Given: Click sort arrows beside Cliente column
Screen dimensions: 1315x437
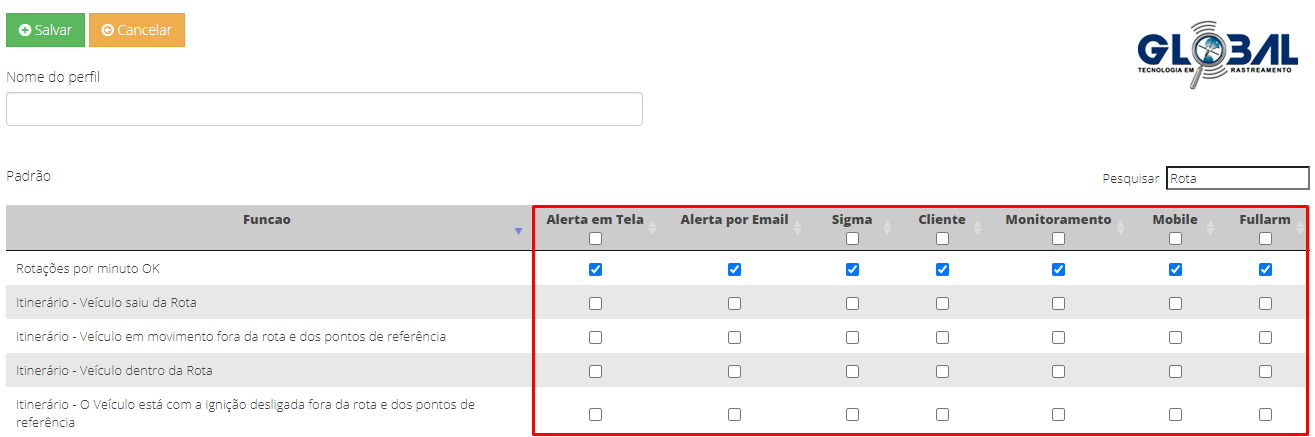Looking at the screenshot, I should [x=977, y=228].
